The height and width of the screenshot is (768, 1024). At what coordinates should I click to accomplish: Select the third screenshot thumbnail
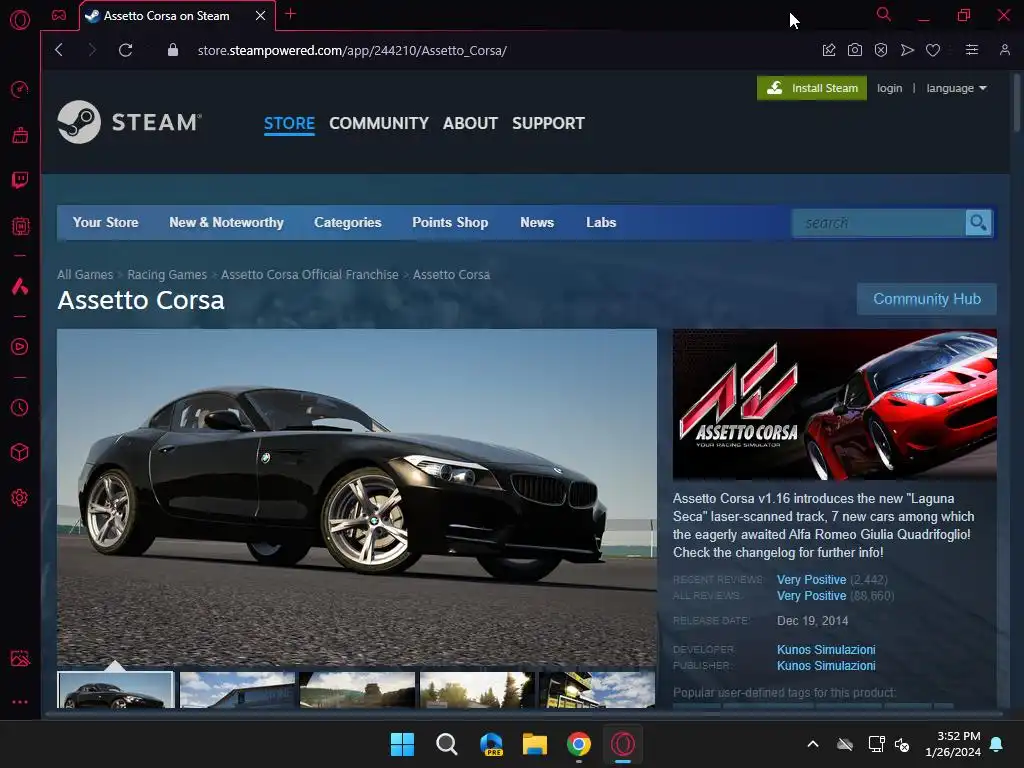pos(357,690)
